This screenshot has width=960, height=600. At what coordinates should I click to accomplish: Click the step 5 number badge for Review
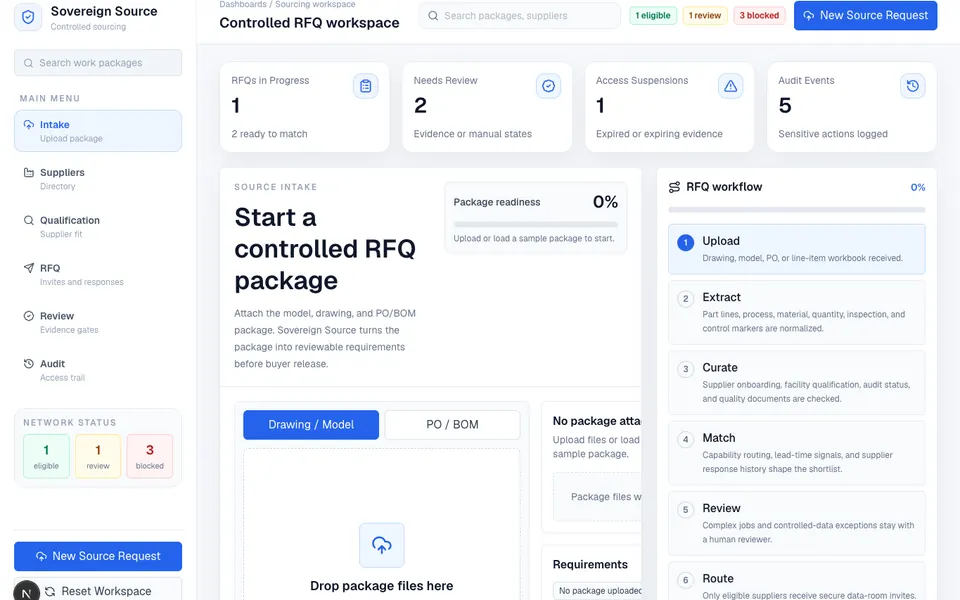685,510
